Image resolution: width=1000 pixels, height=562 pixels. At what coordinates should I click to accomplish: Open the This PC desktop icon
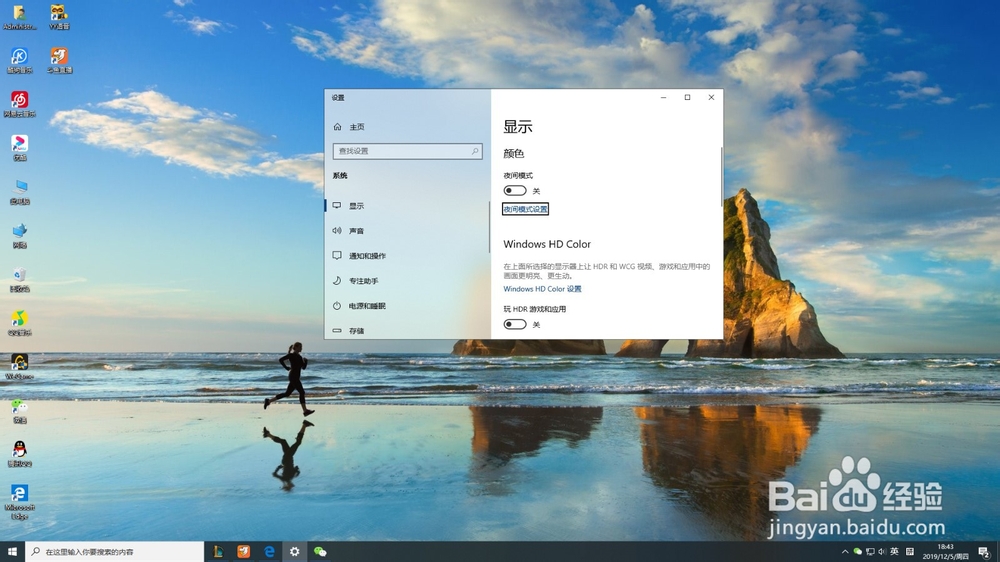19,192
